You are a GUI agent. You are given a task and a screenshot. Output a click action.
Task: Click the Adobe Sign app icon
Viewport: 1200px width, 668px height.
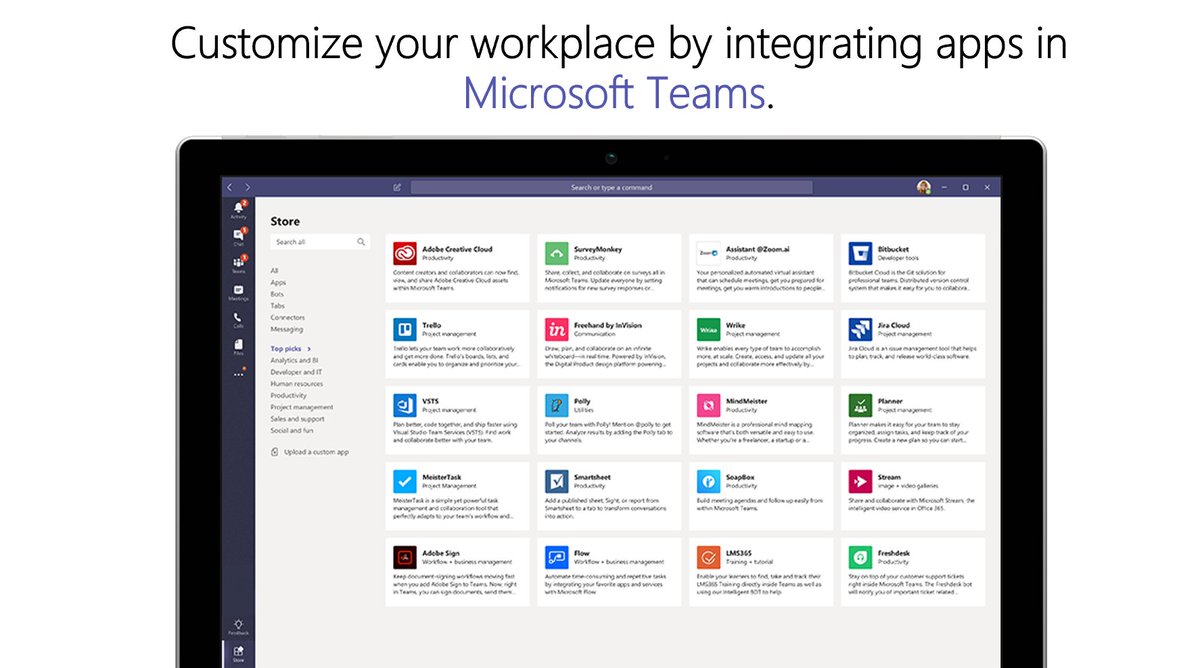click(x=404, y=557)
